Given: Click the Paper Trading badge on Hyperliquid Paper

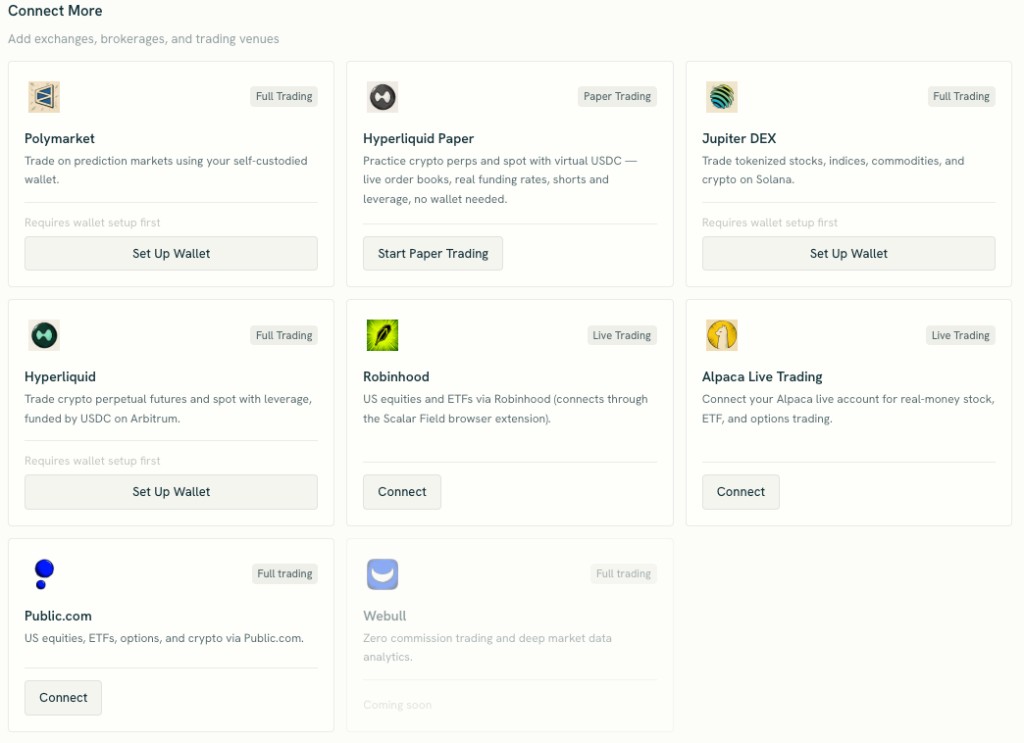Looking at the screenshot, I should coord(617,96).
